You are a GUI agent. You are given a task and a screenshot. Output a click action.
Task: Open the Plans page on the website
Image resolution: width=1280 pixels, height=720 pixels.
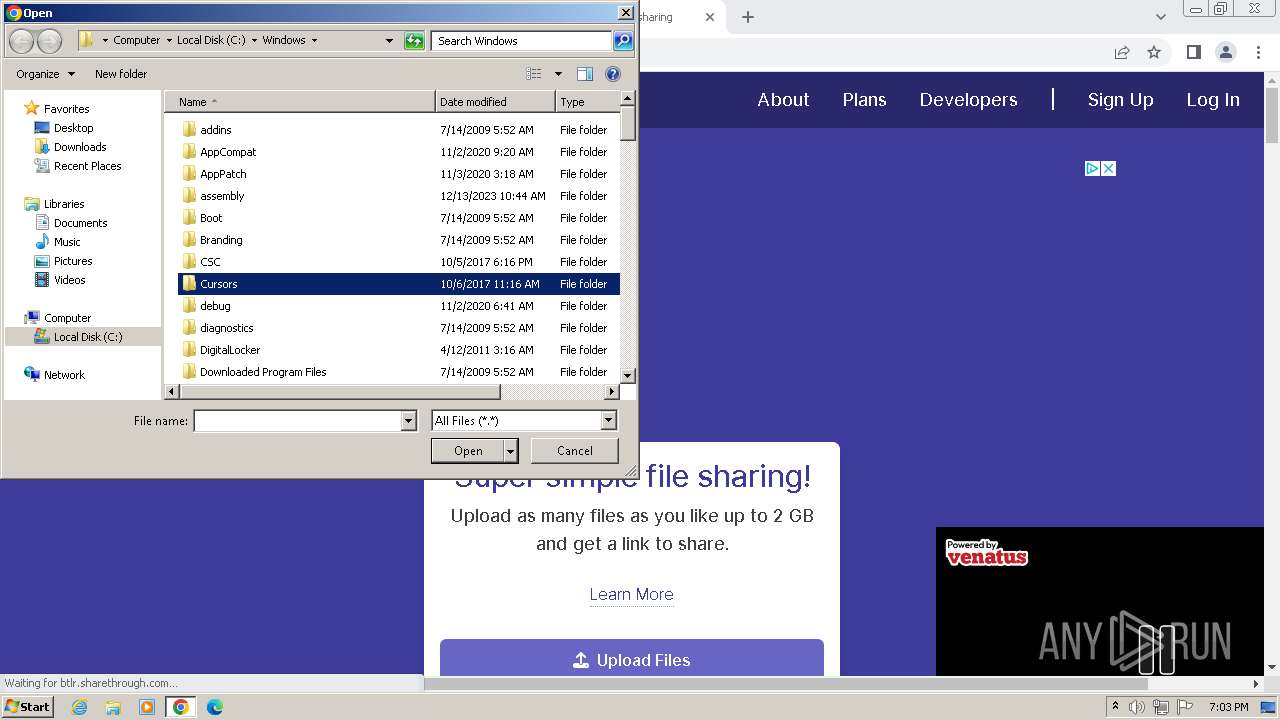[864, 100]
